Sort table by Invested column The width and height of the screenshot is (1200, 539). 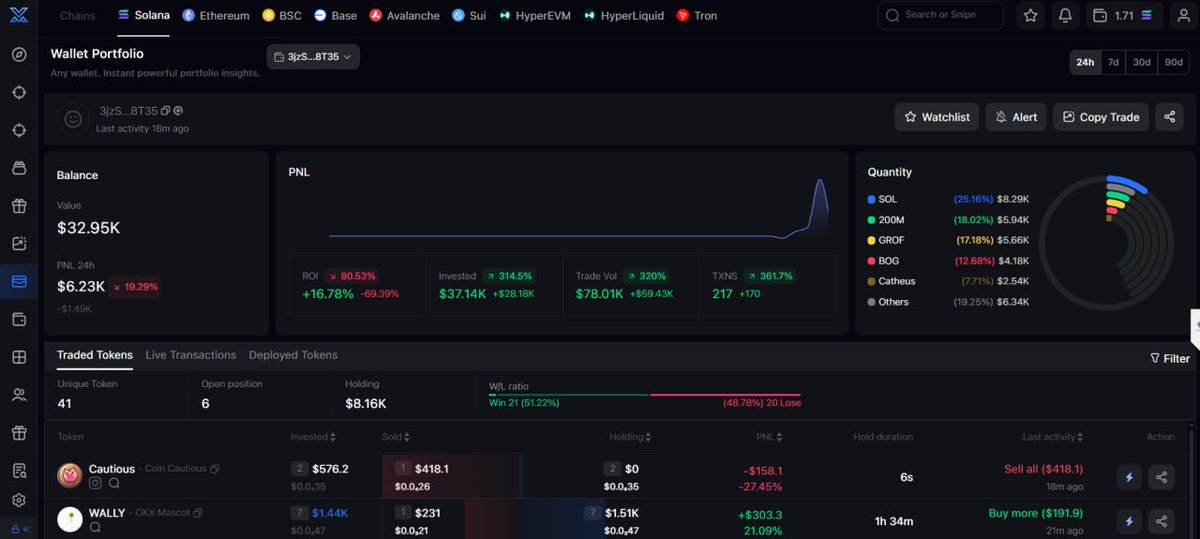pos(313,437)
